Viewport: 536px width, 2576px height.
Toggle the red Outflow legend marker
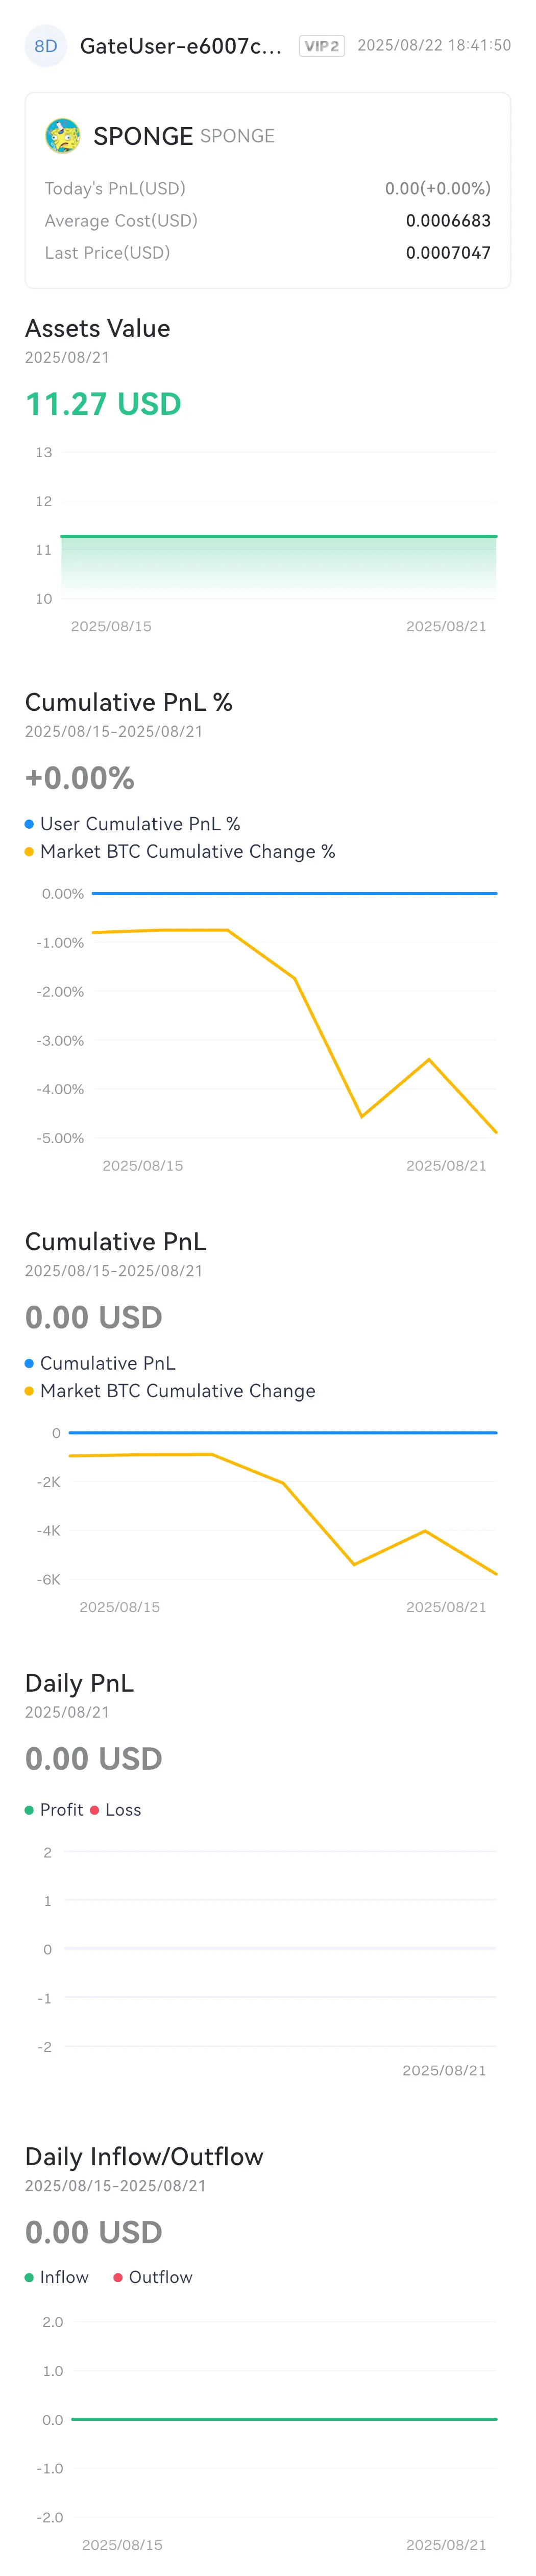click(118, 2277)
